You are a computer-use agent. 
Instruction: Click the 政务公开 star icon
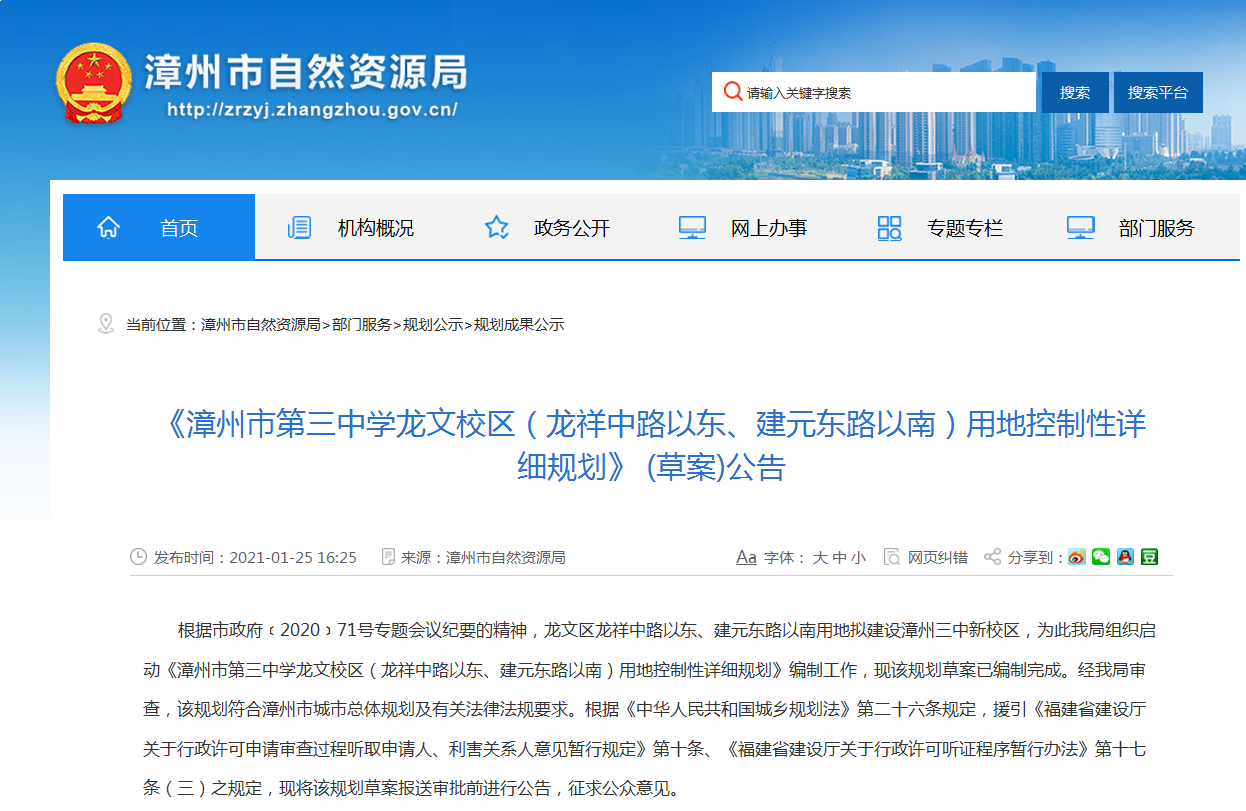pos(495,228)
